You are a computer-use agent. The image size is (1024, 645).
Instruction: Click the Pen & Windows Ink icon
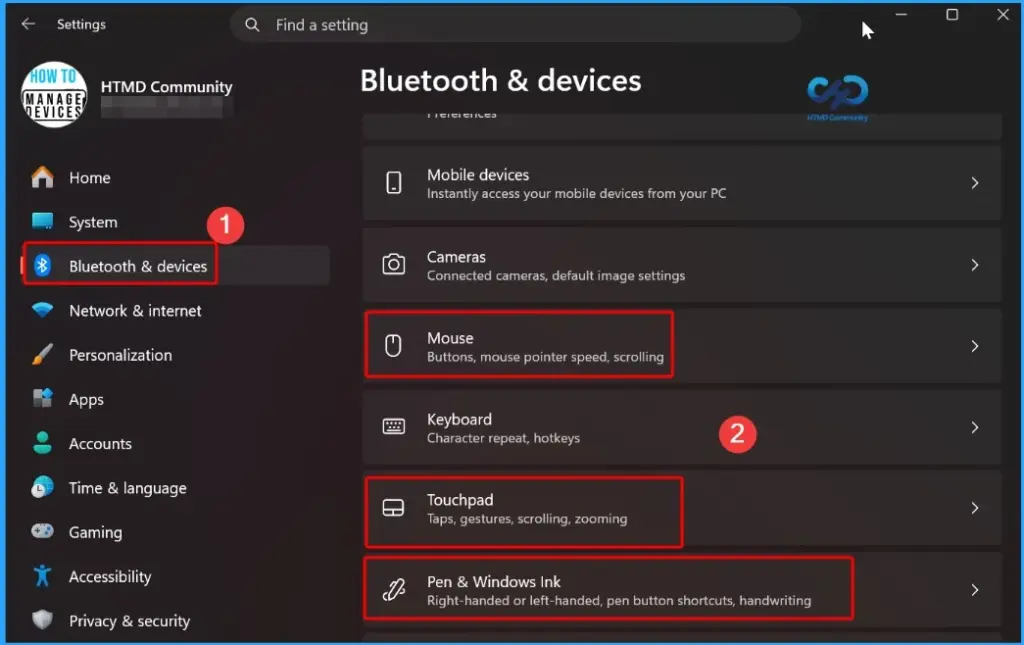tap(394, 590)
